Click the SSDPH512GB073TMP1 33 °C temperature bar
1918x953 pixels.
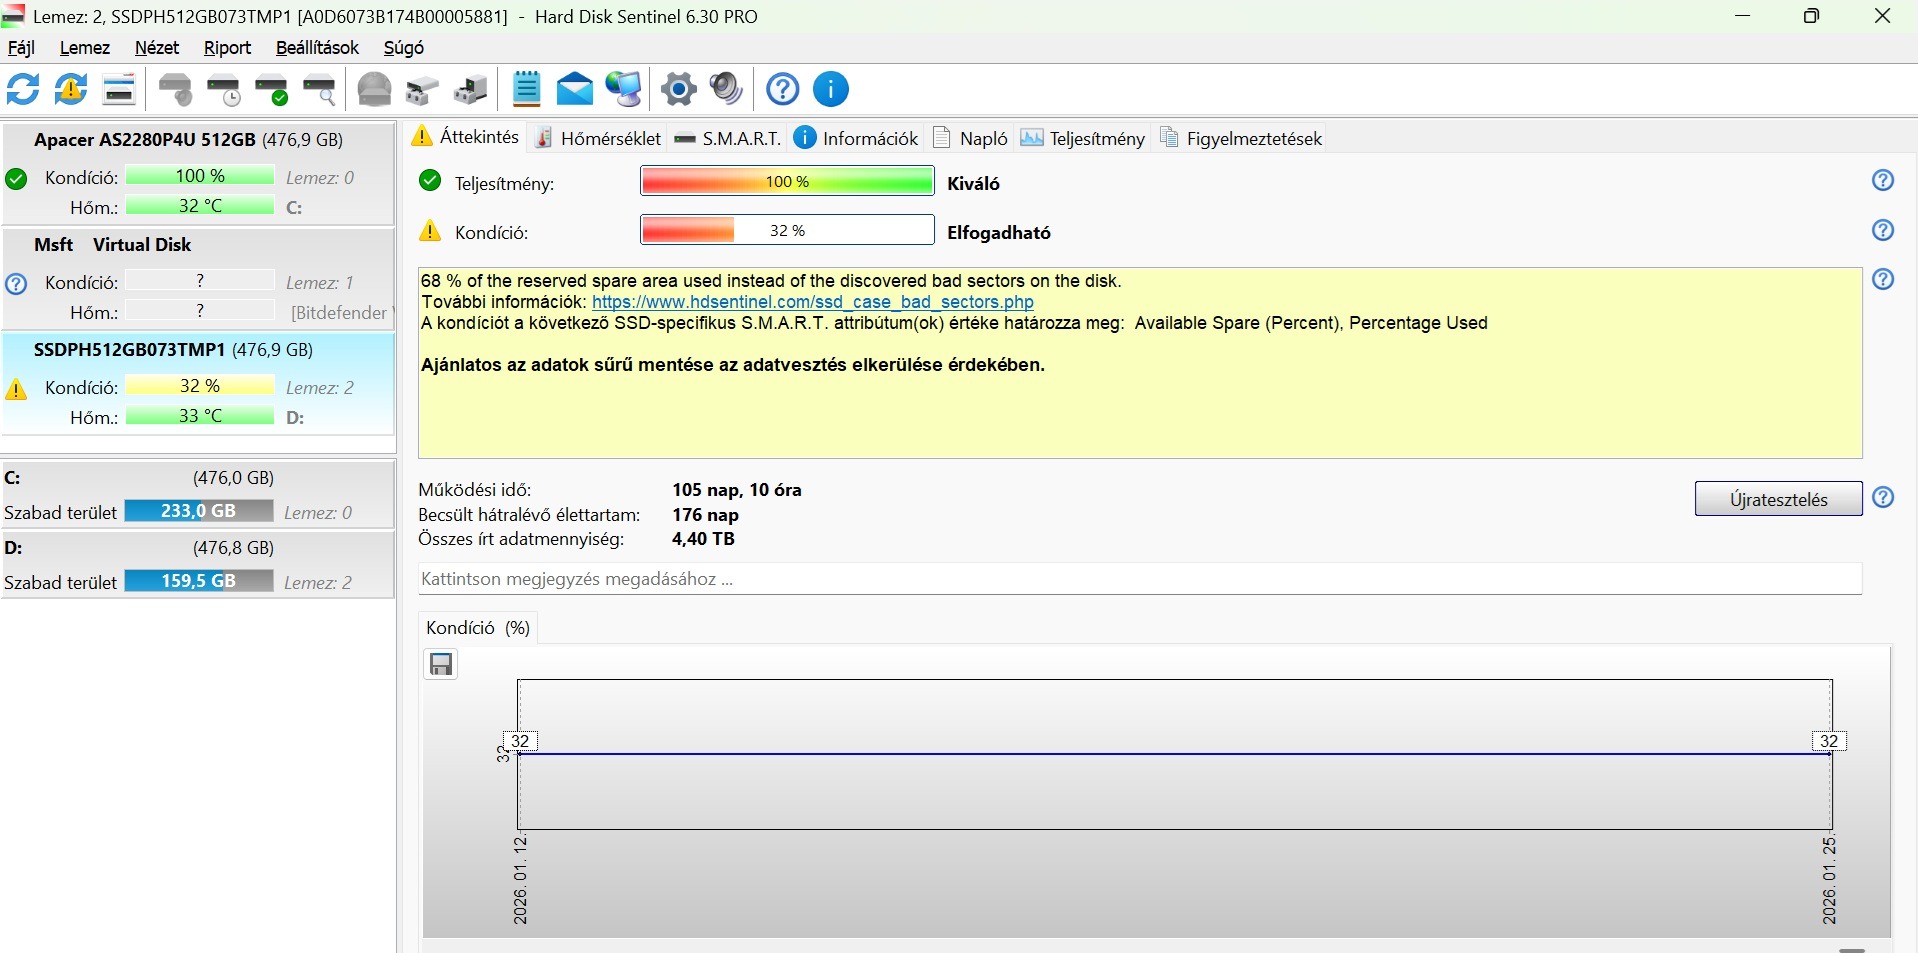point(200,416)
